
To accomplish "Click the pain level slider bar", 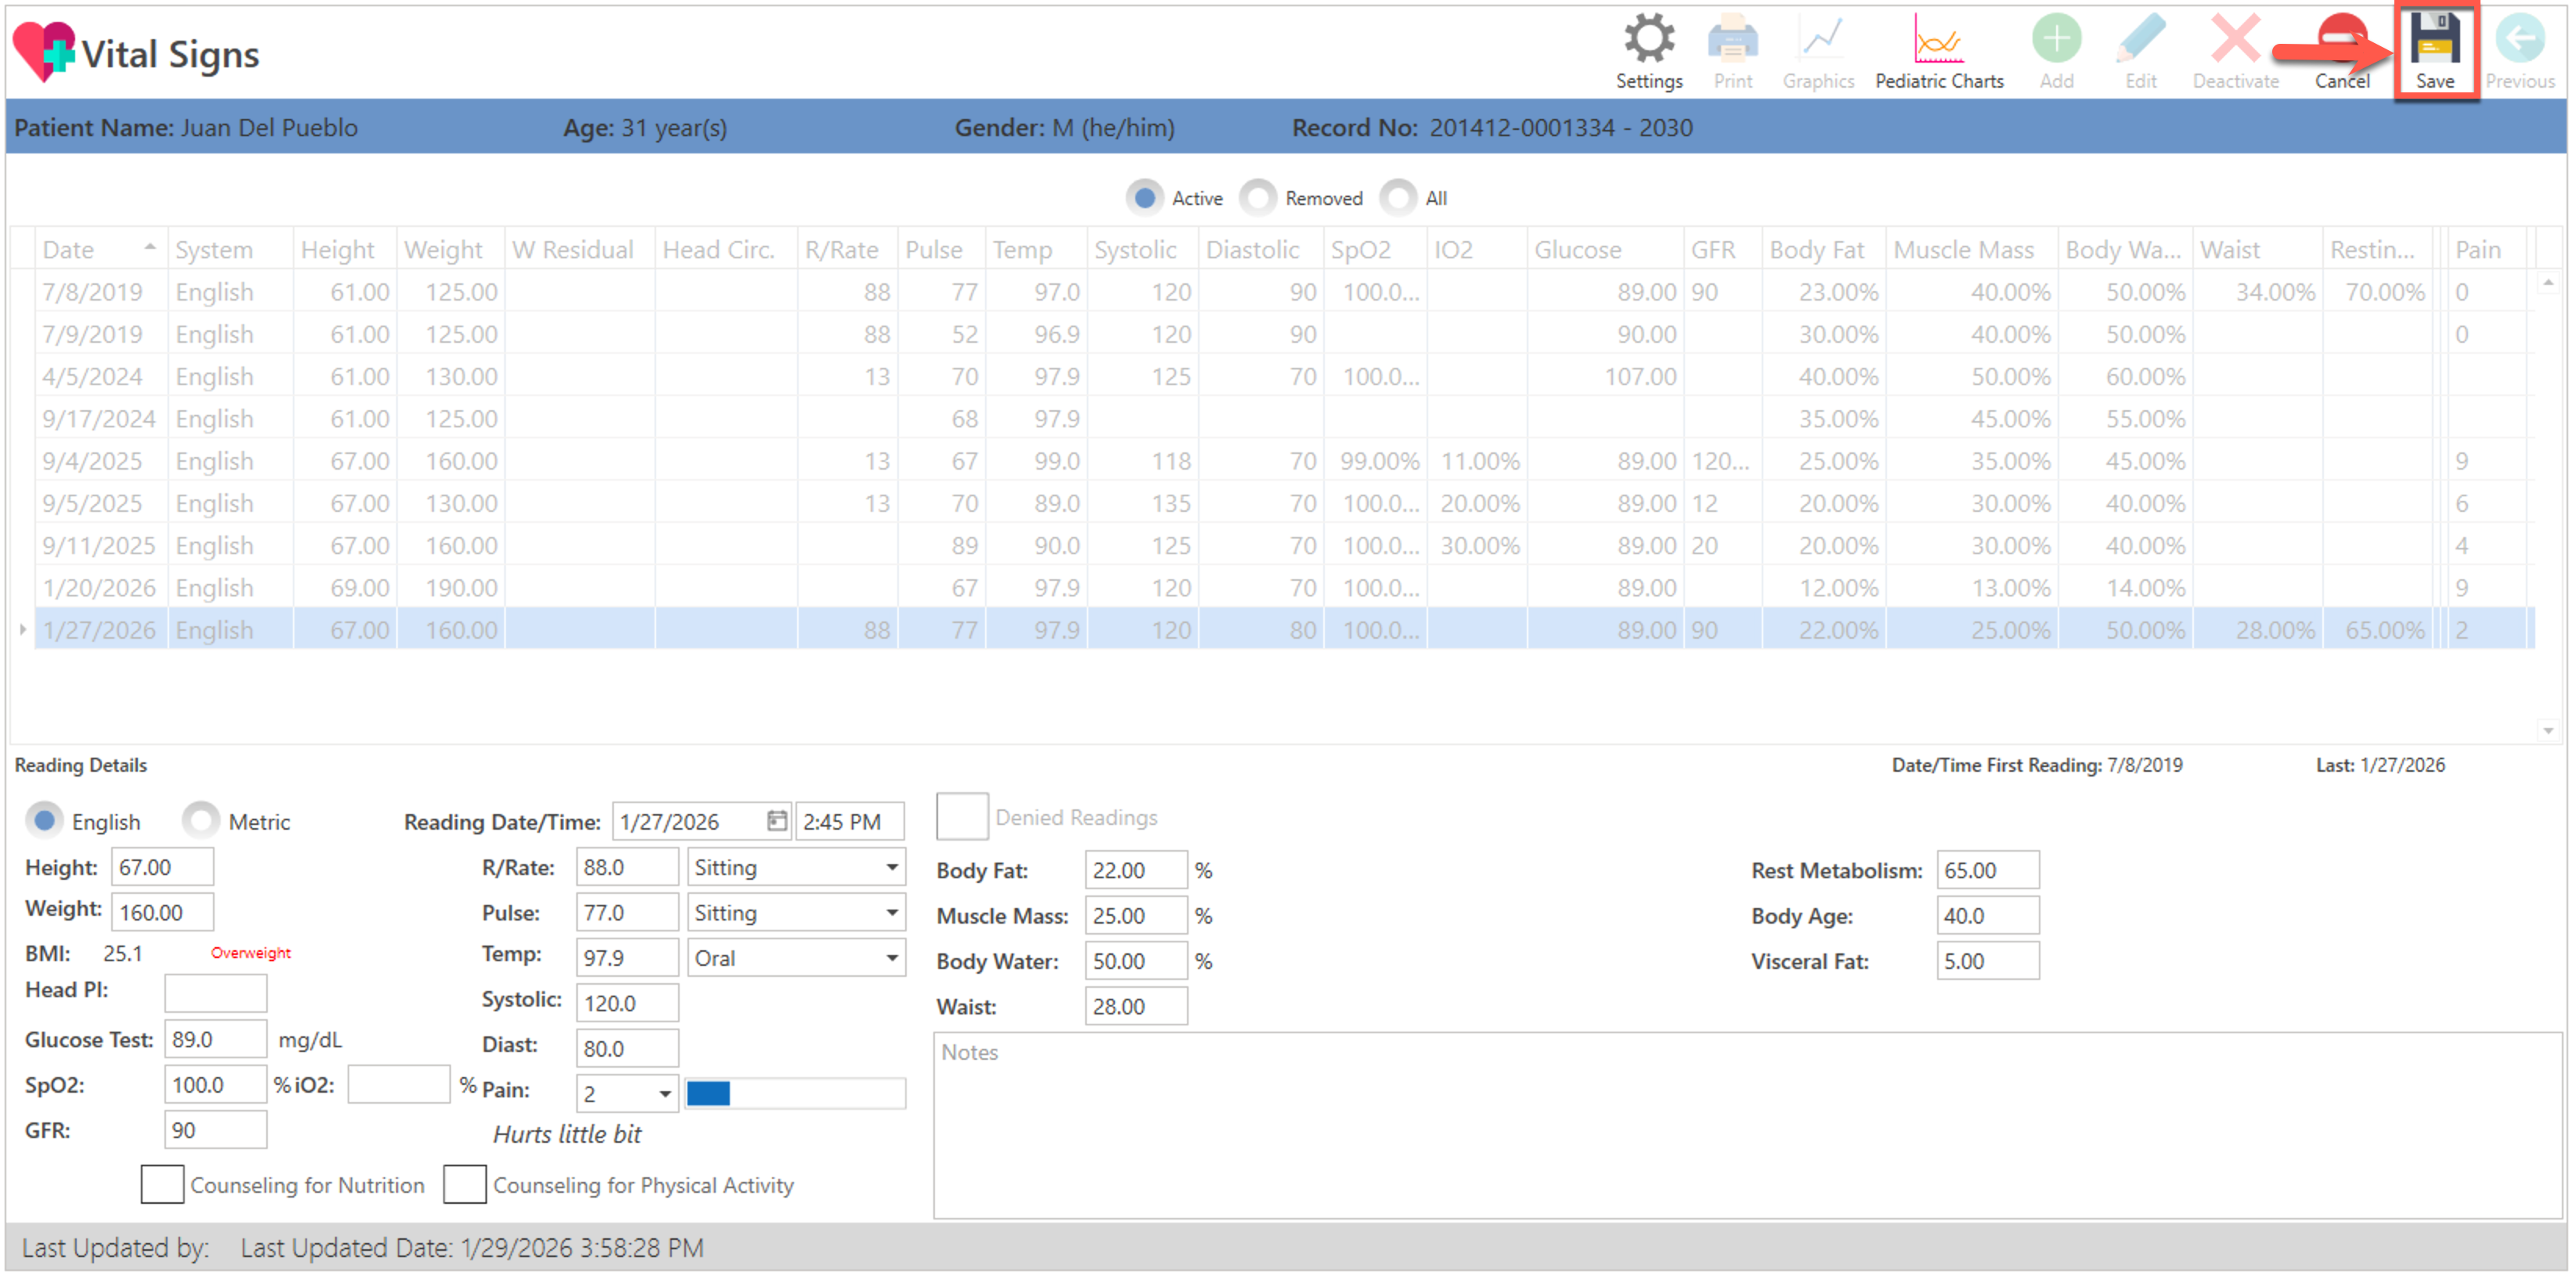I will (x=795, y=1094).
